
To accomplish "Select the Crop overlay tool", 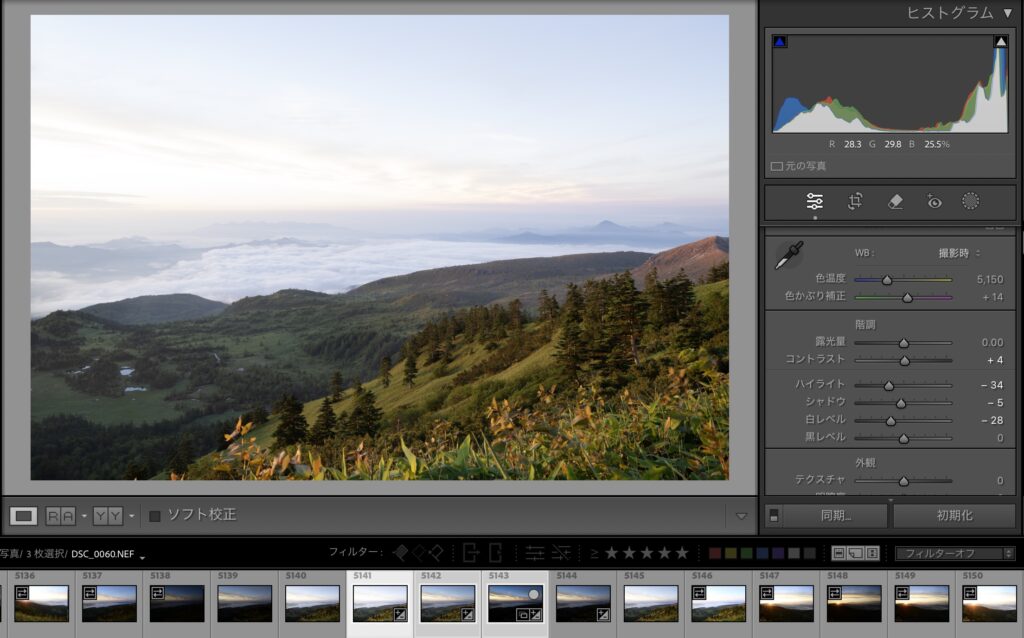I will [855, 201].
